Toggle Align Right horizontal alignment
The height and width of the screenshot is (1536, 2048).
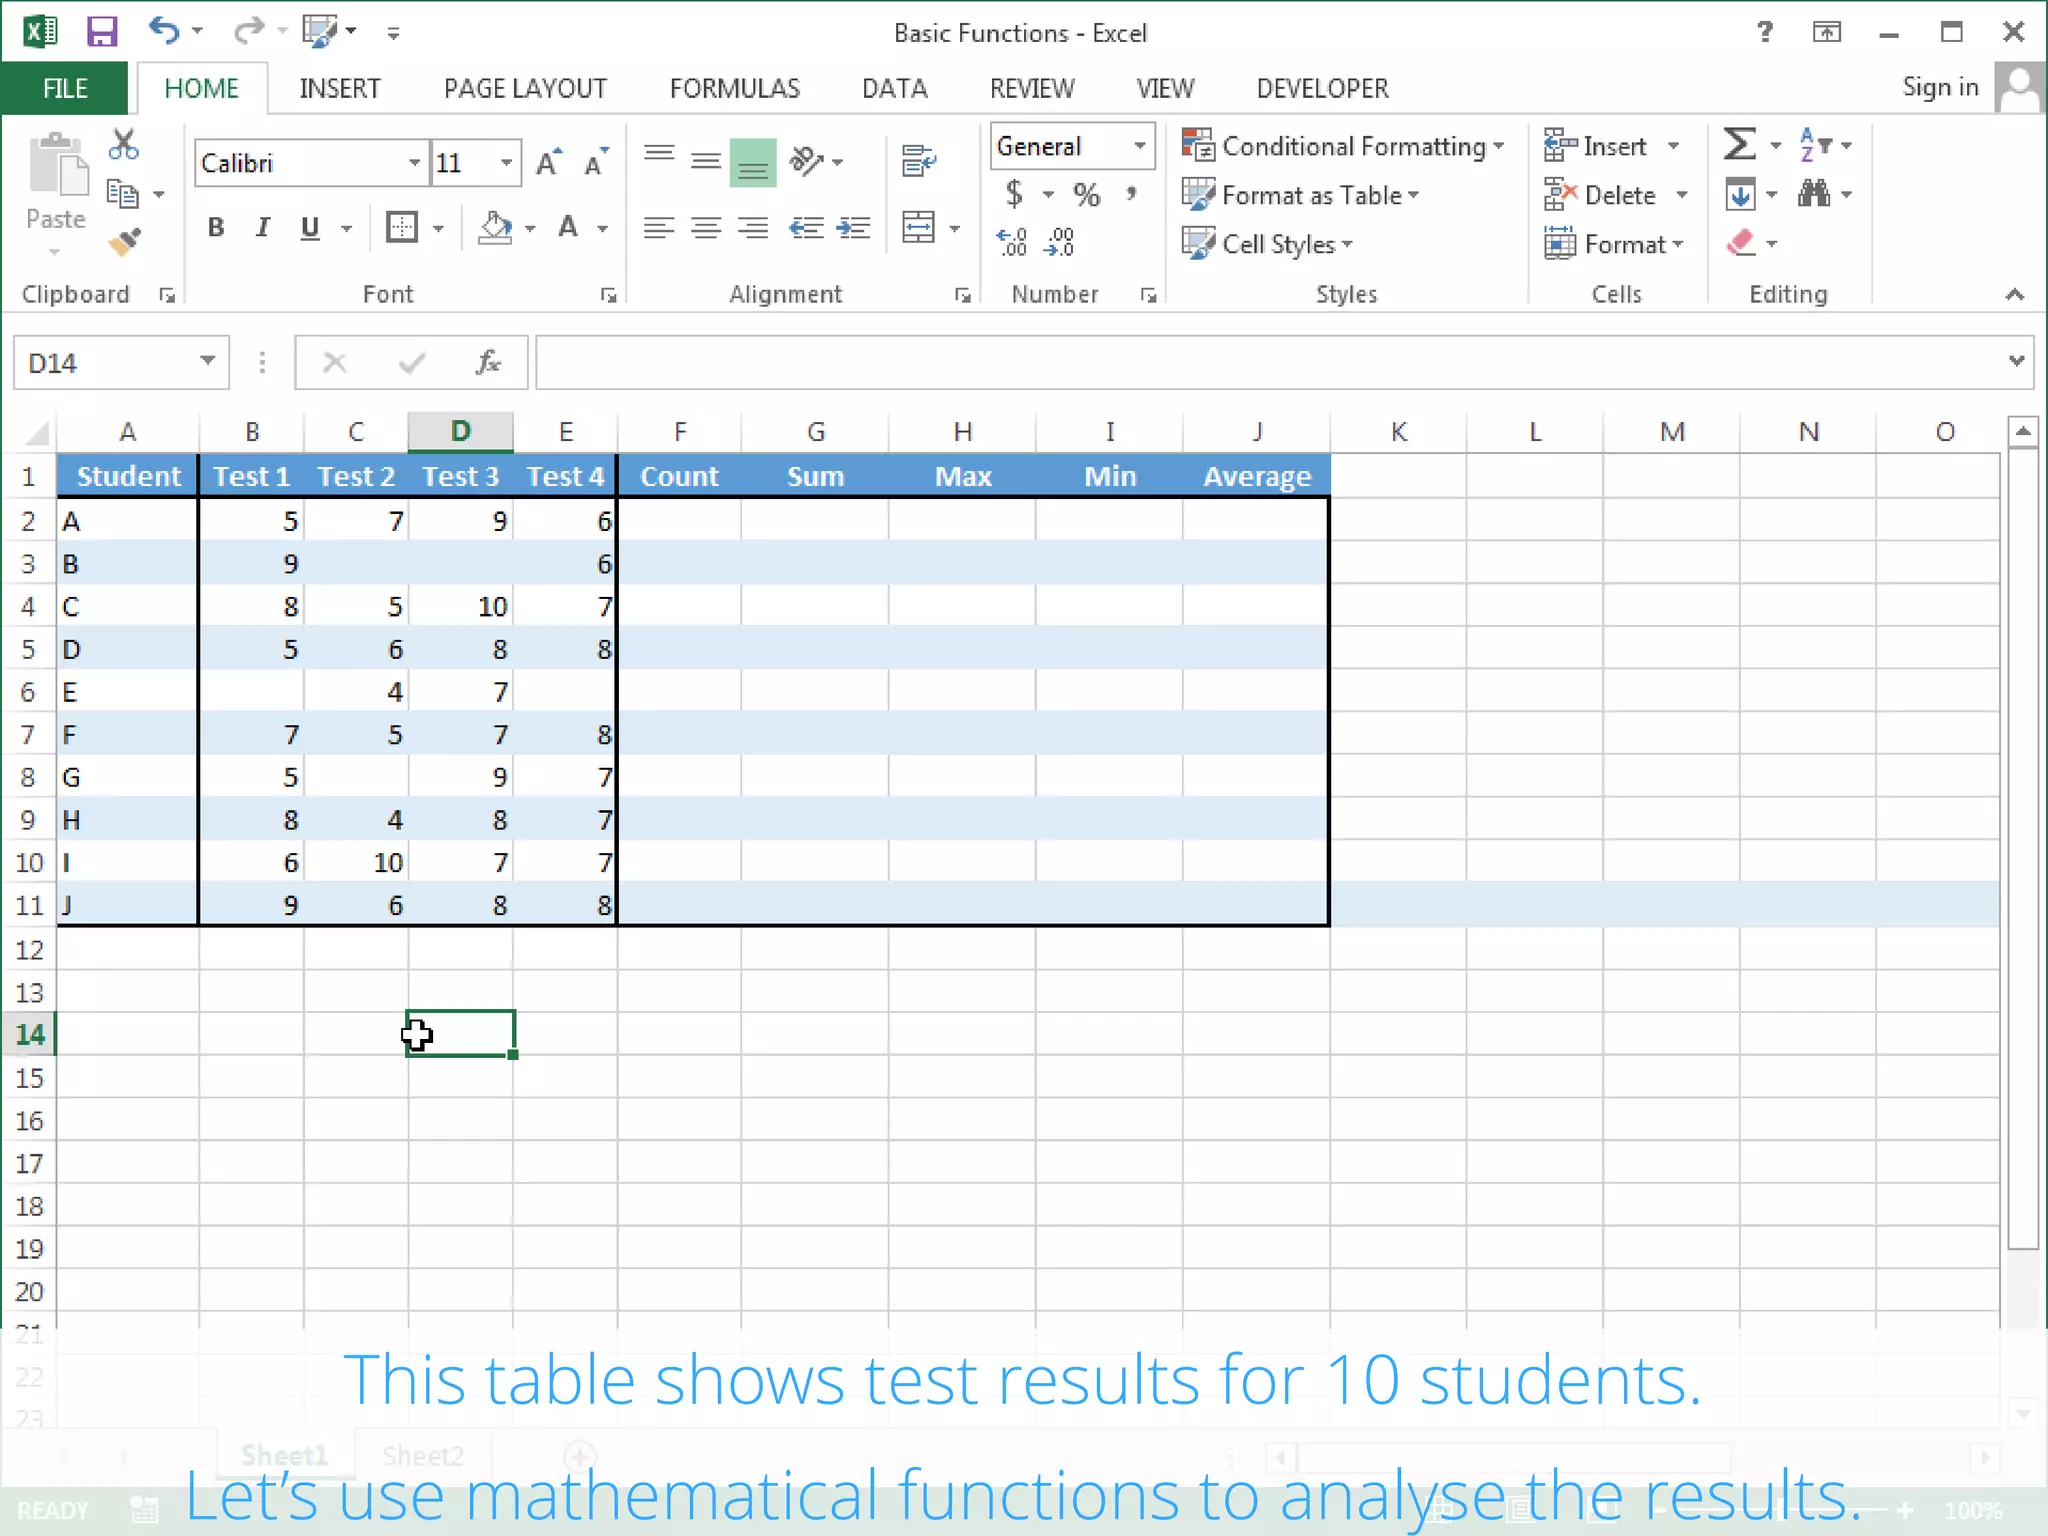point(753,228)
